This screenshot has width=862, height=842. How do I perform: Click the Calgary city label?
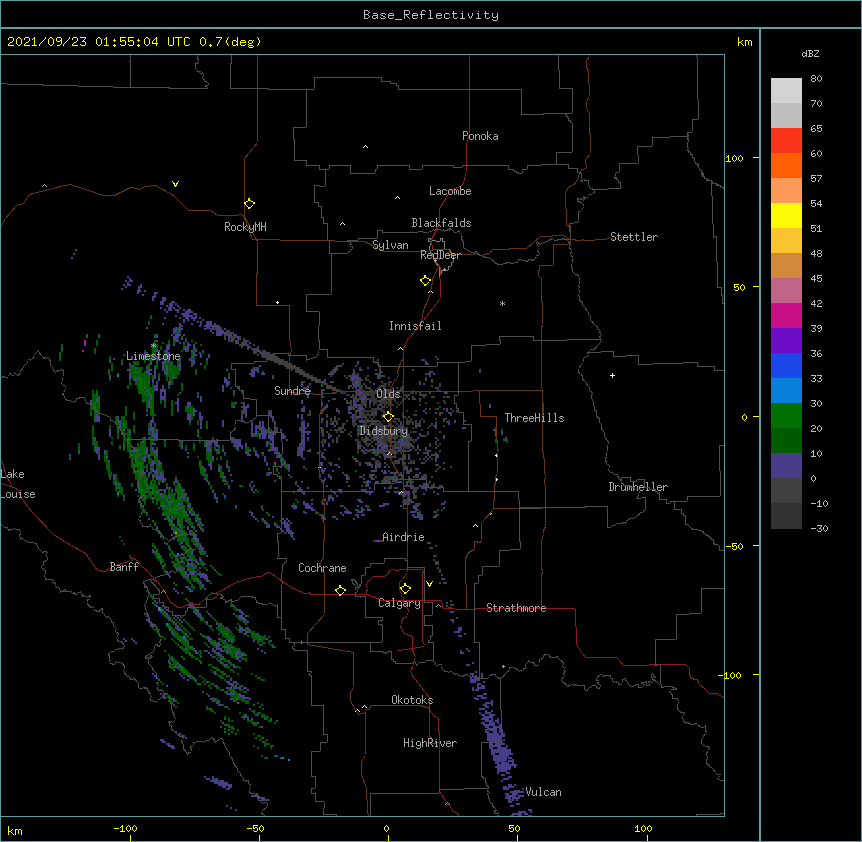(x=399, y=603)
